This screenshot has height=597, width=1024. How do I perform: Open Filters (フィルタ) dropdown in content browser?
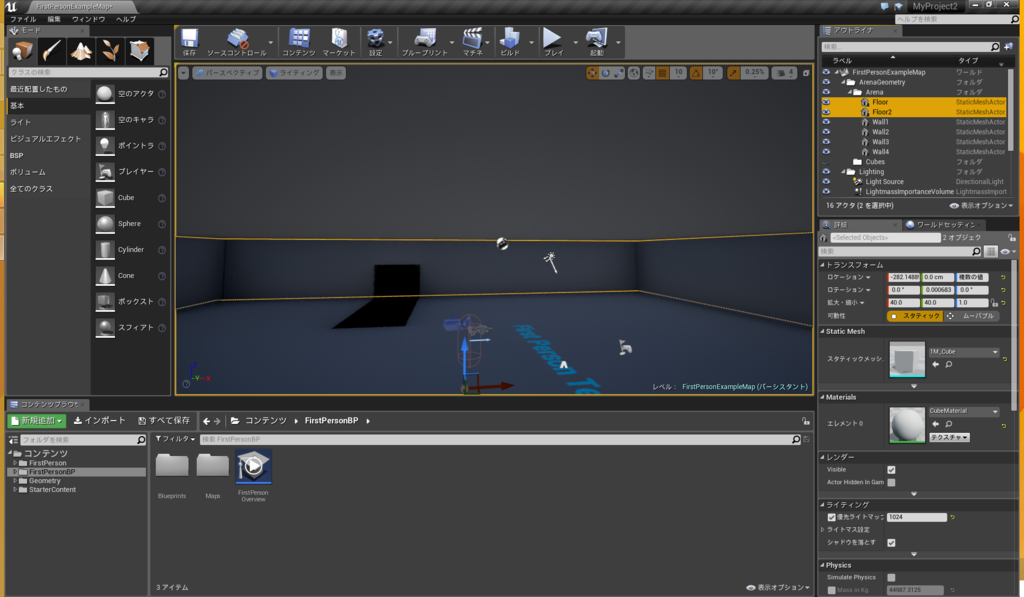[175, 439]
